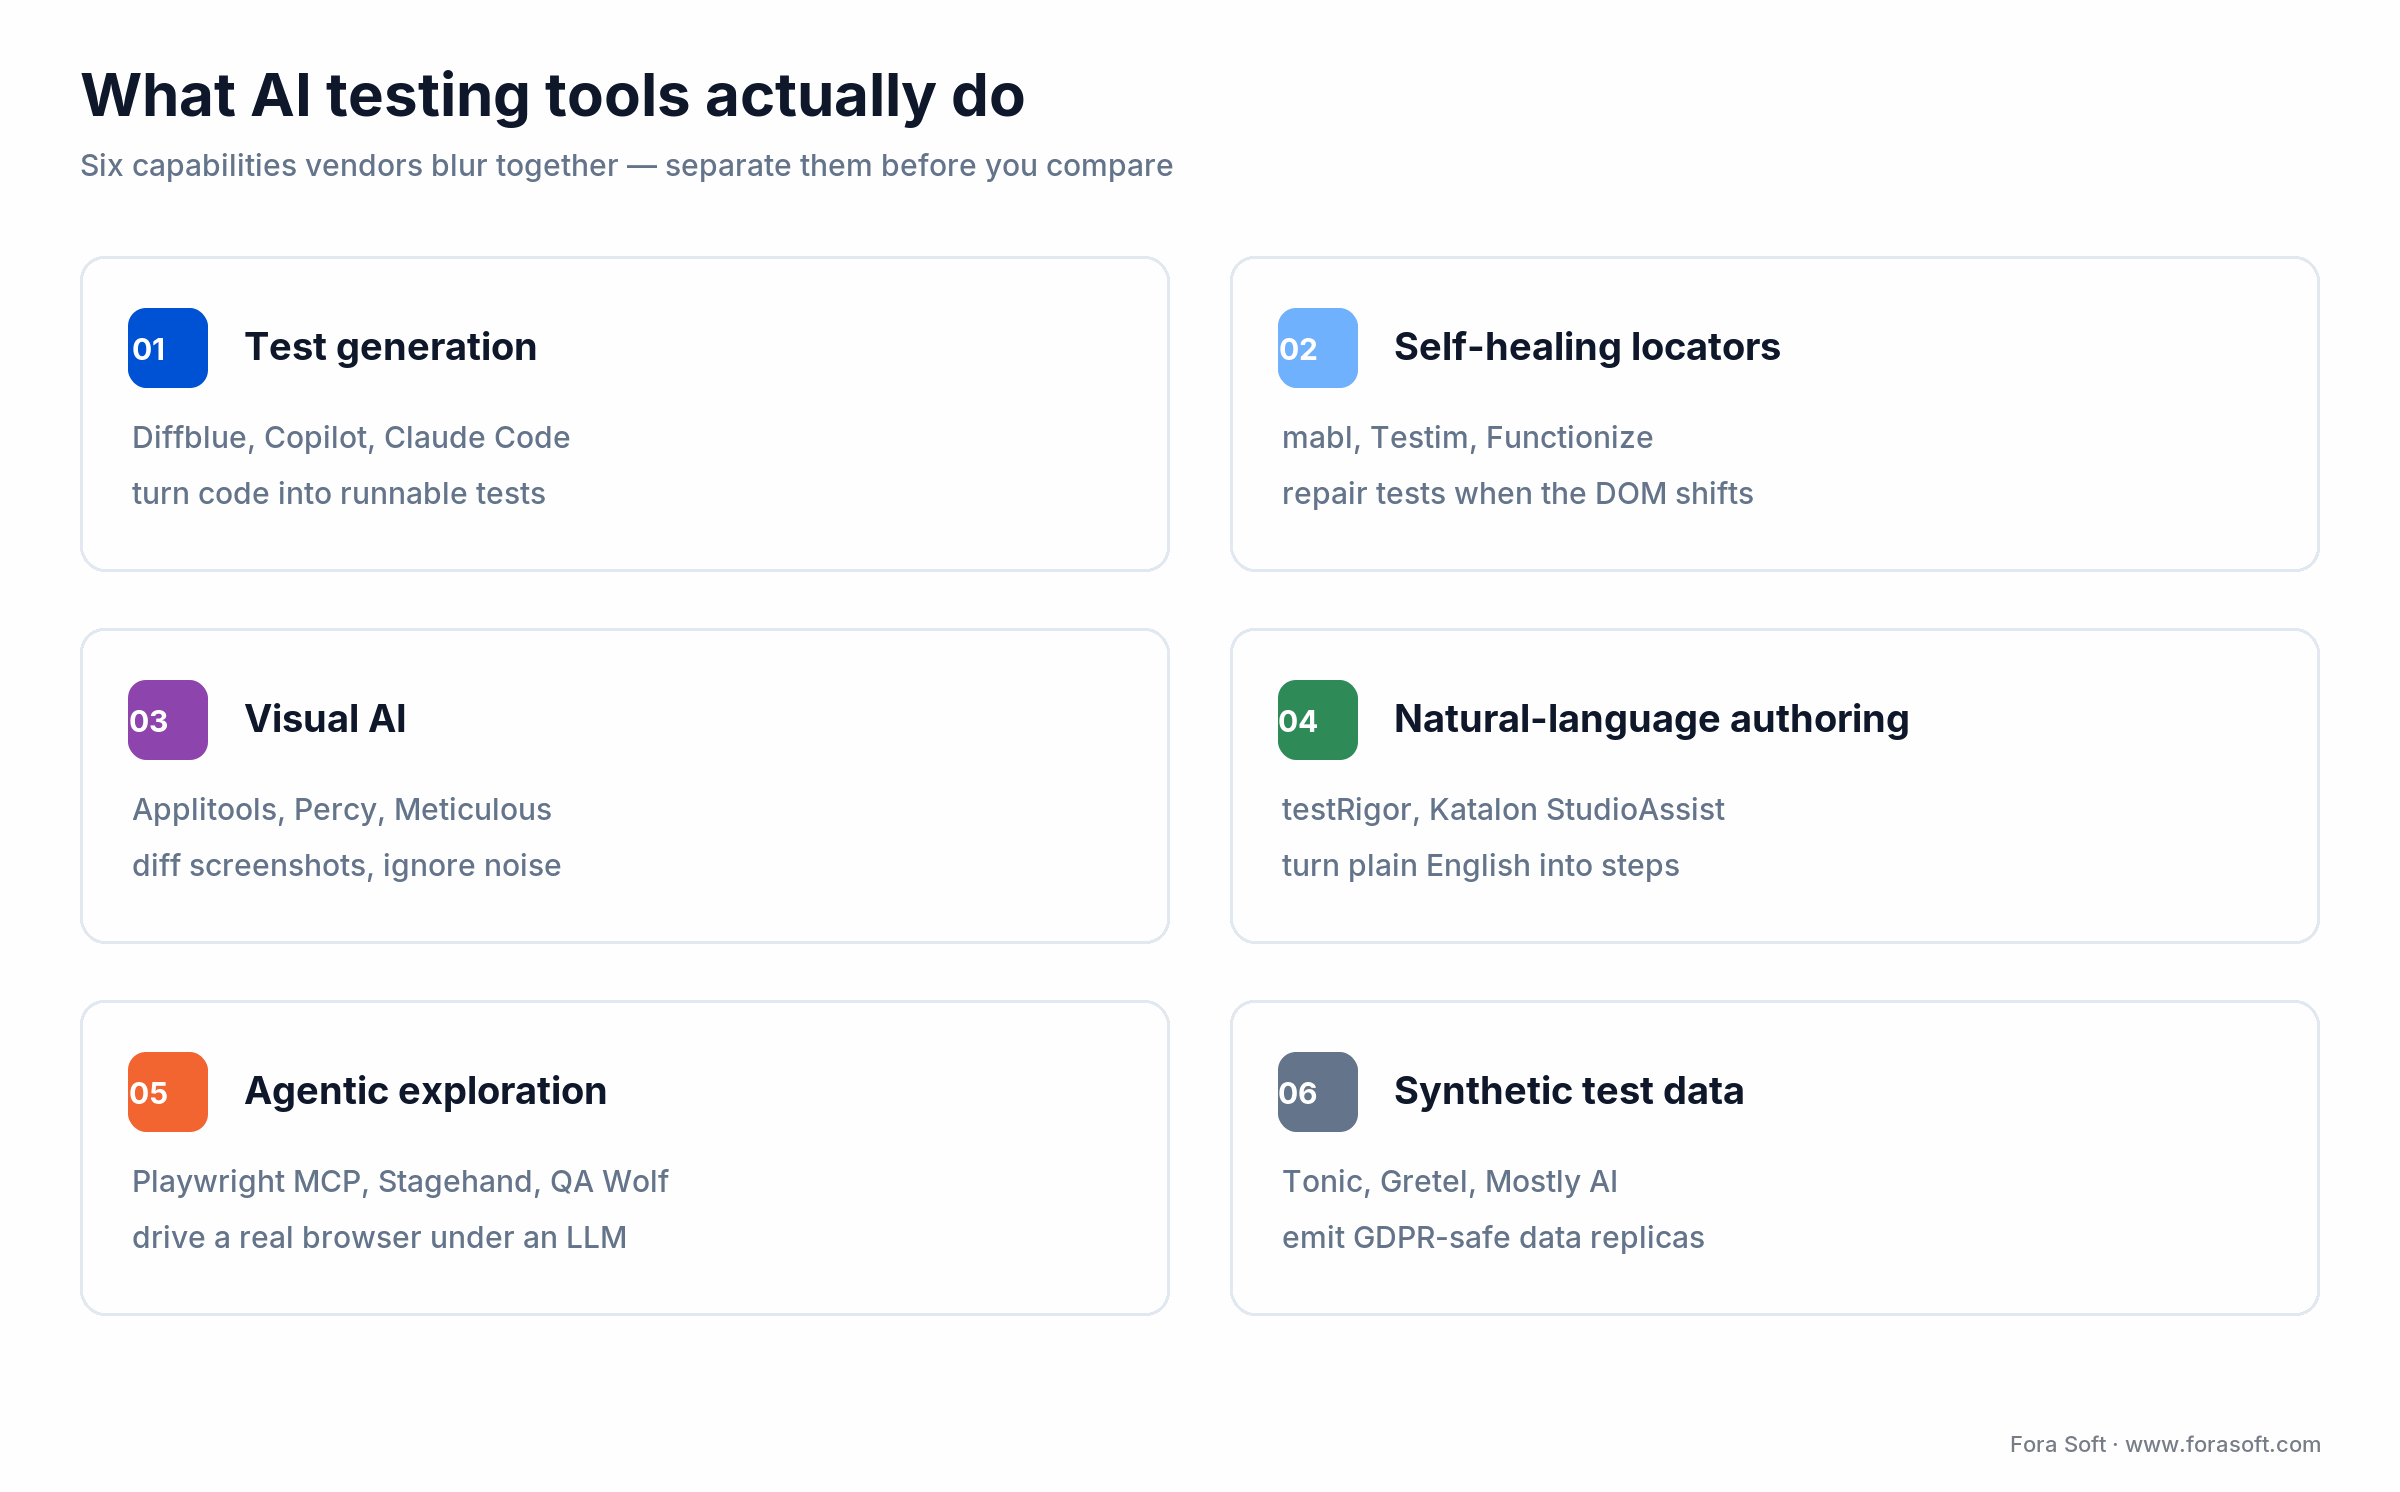Image resolution: width=2400 pixels, height=1492 pixels.
Task: Click 'Diffblue, Copilot, Claude Code' text
Action: click(351, 438)
